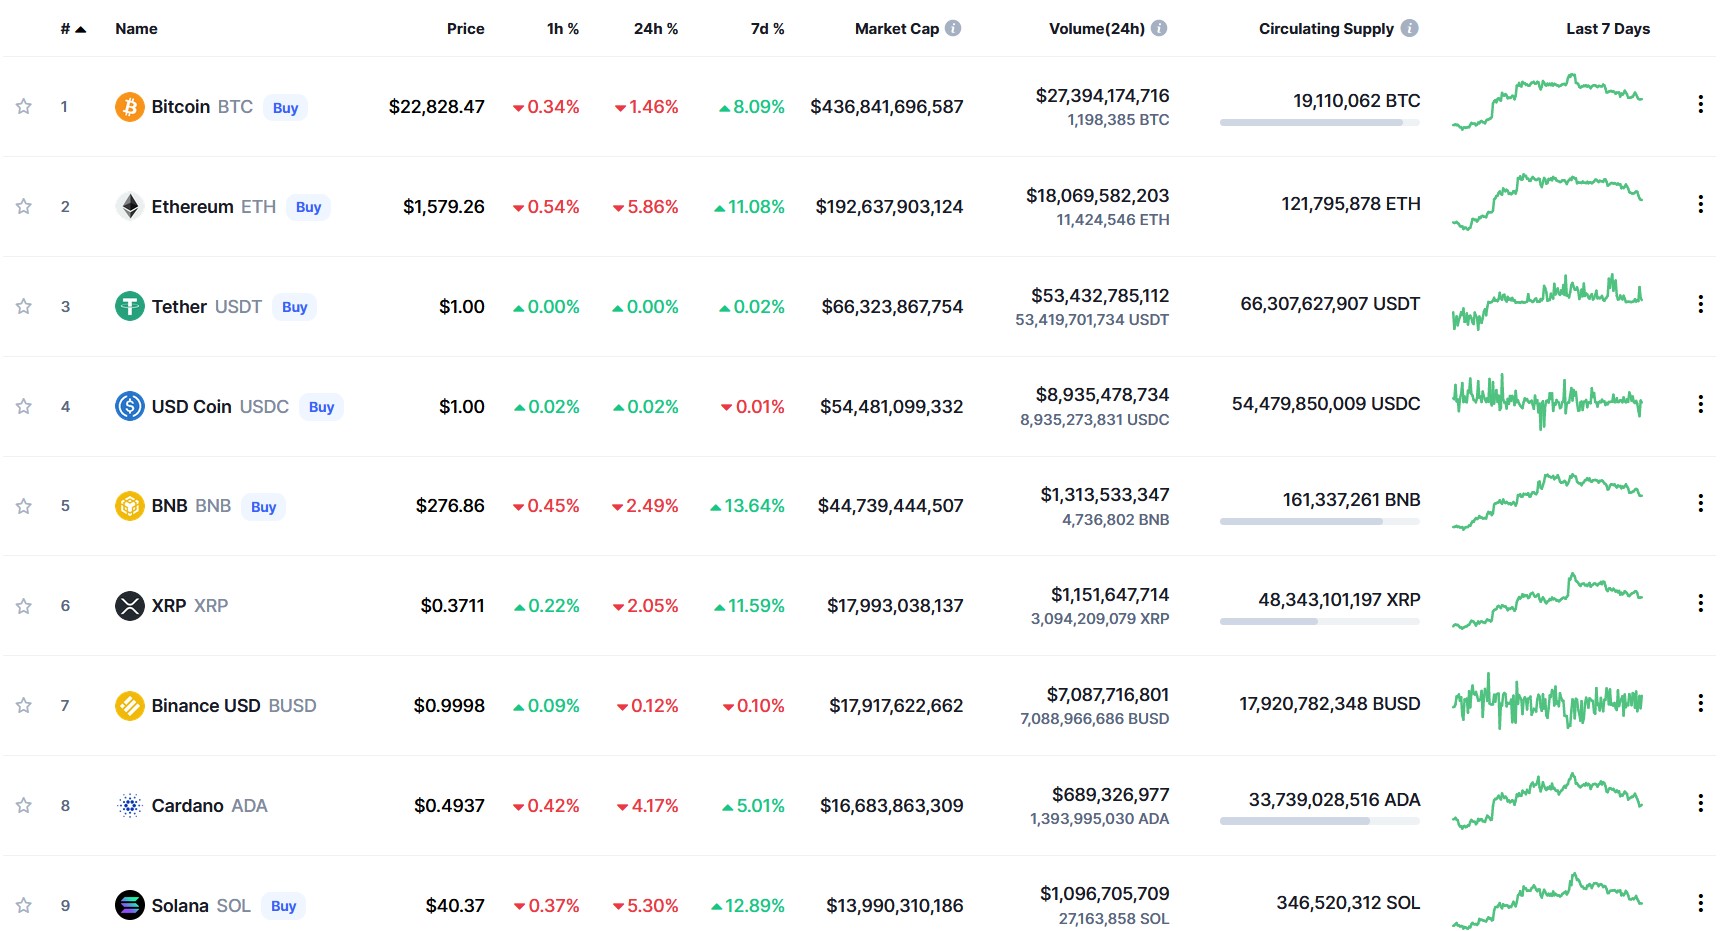Click the Ethereum diamond logo icon
Viewport: 1722px width, 931px height.
(129, 206)
